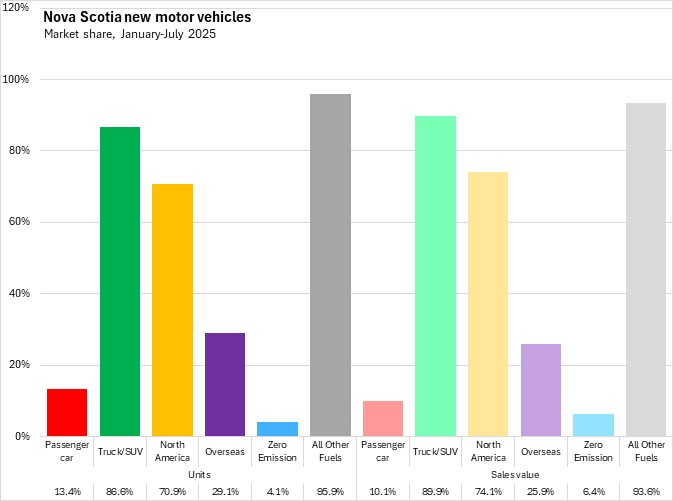Select the dark purple Overseas units bar
This screenshot has width=673, height=501.
tap(225, 384)
